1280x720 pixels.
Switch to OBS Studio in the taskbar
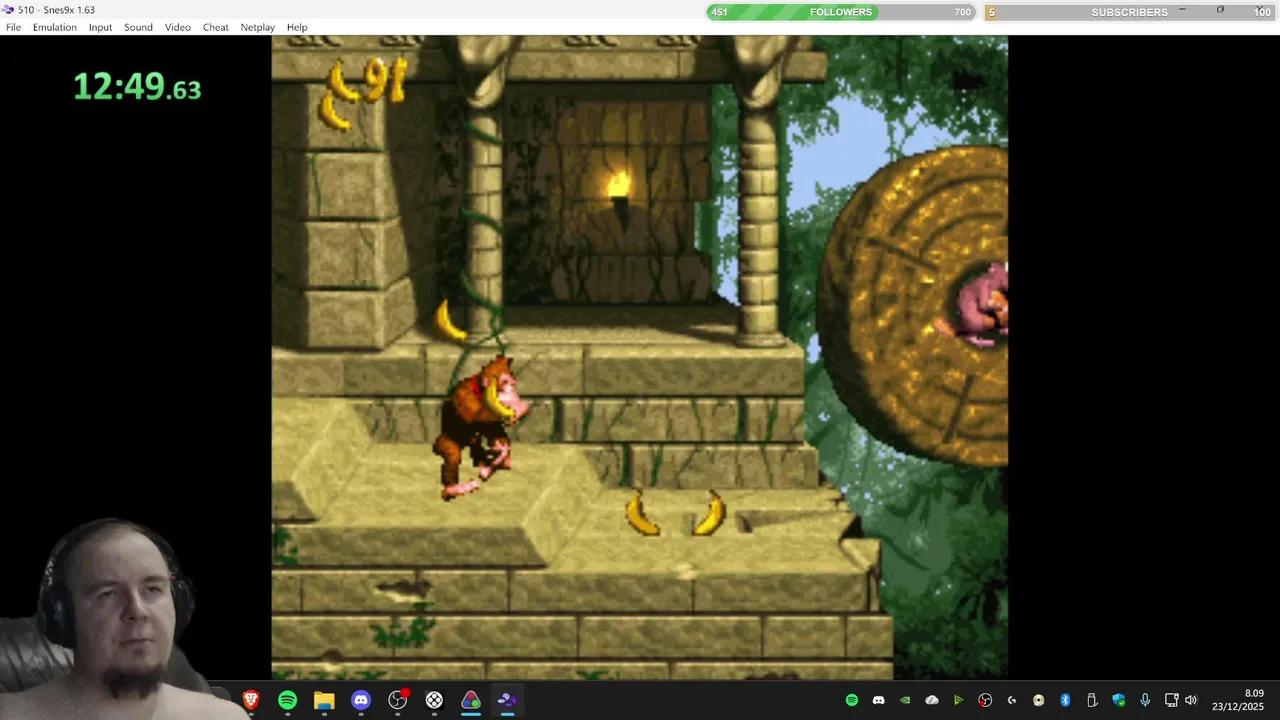pyautogui.click(x=398, y=700)
